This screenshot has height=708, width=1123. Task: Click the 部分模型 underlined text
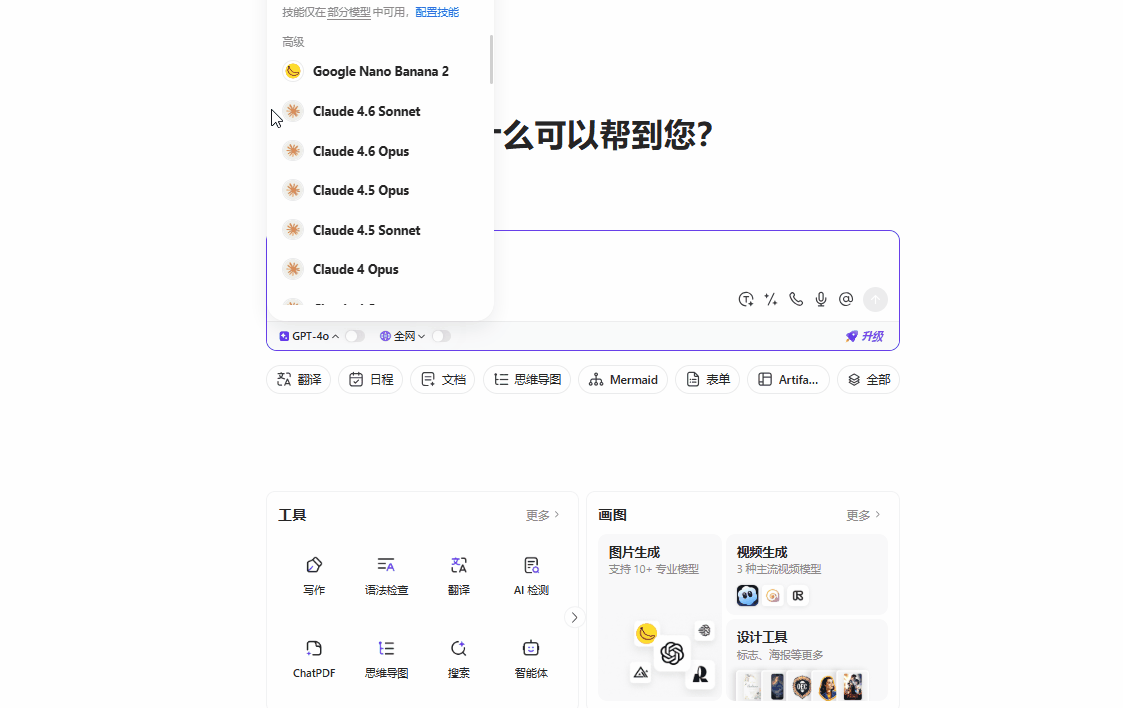(x=349, y=12)
